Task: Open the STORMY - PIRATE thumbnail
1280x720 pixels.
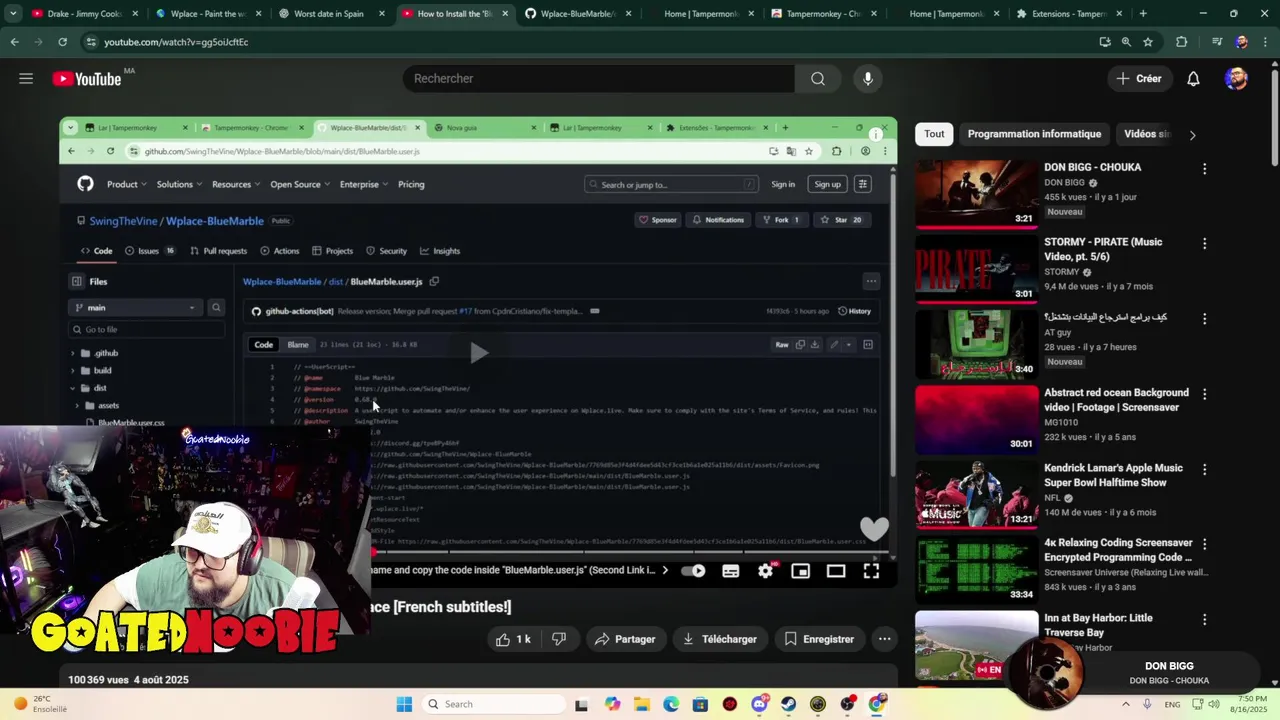Action: [x=977, y=268]
